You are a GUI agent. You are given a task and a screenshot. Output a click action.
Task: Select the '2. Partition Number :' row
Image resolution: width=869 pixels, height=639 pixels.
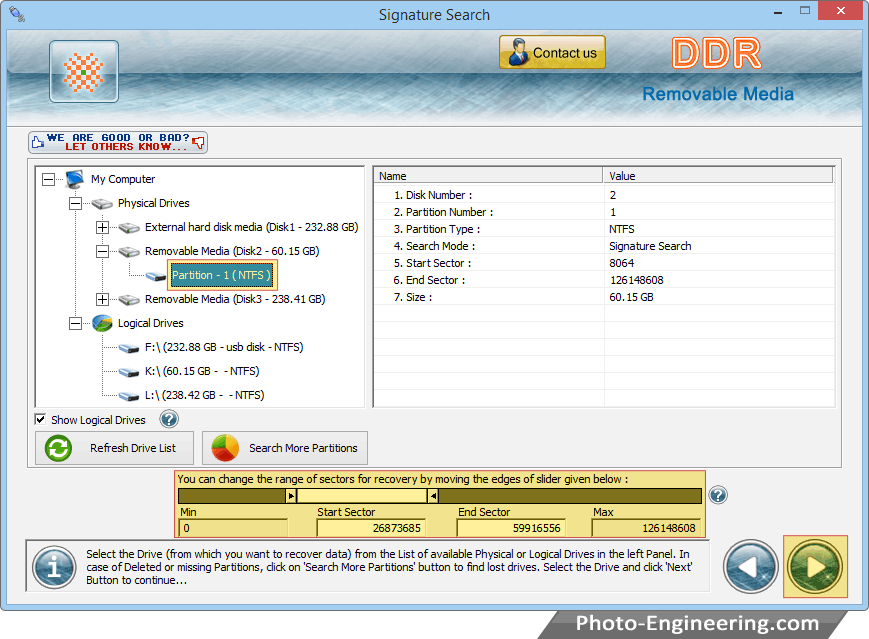604,212
